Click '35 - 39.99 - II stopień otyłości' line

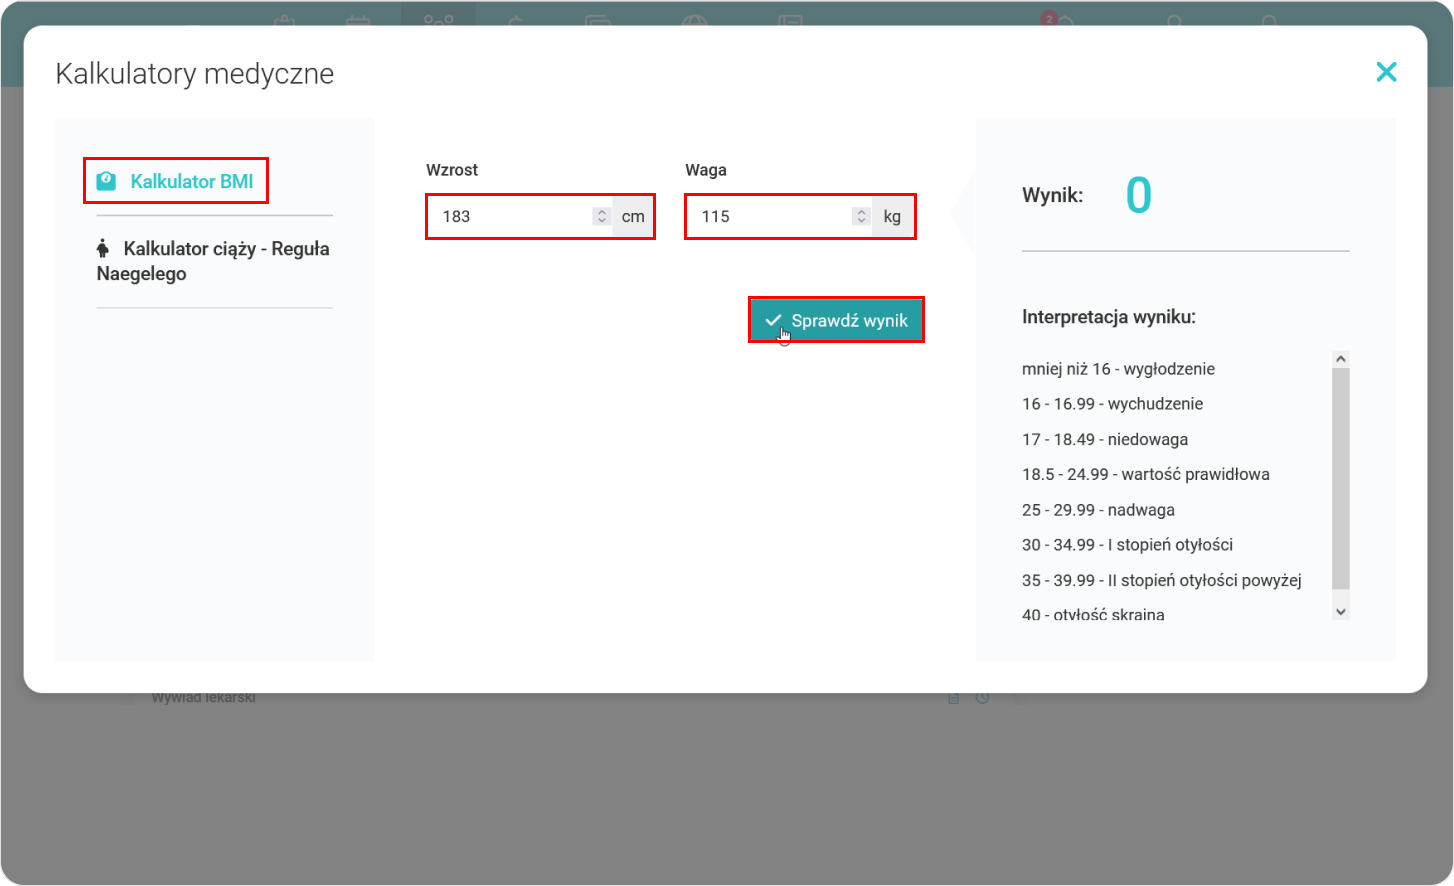(1162, 580)
